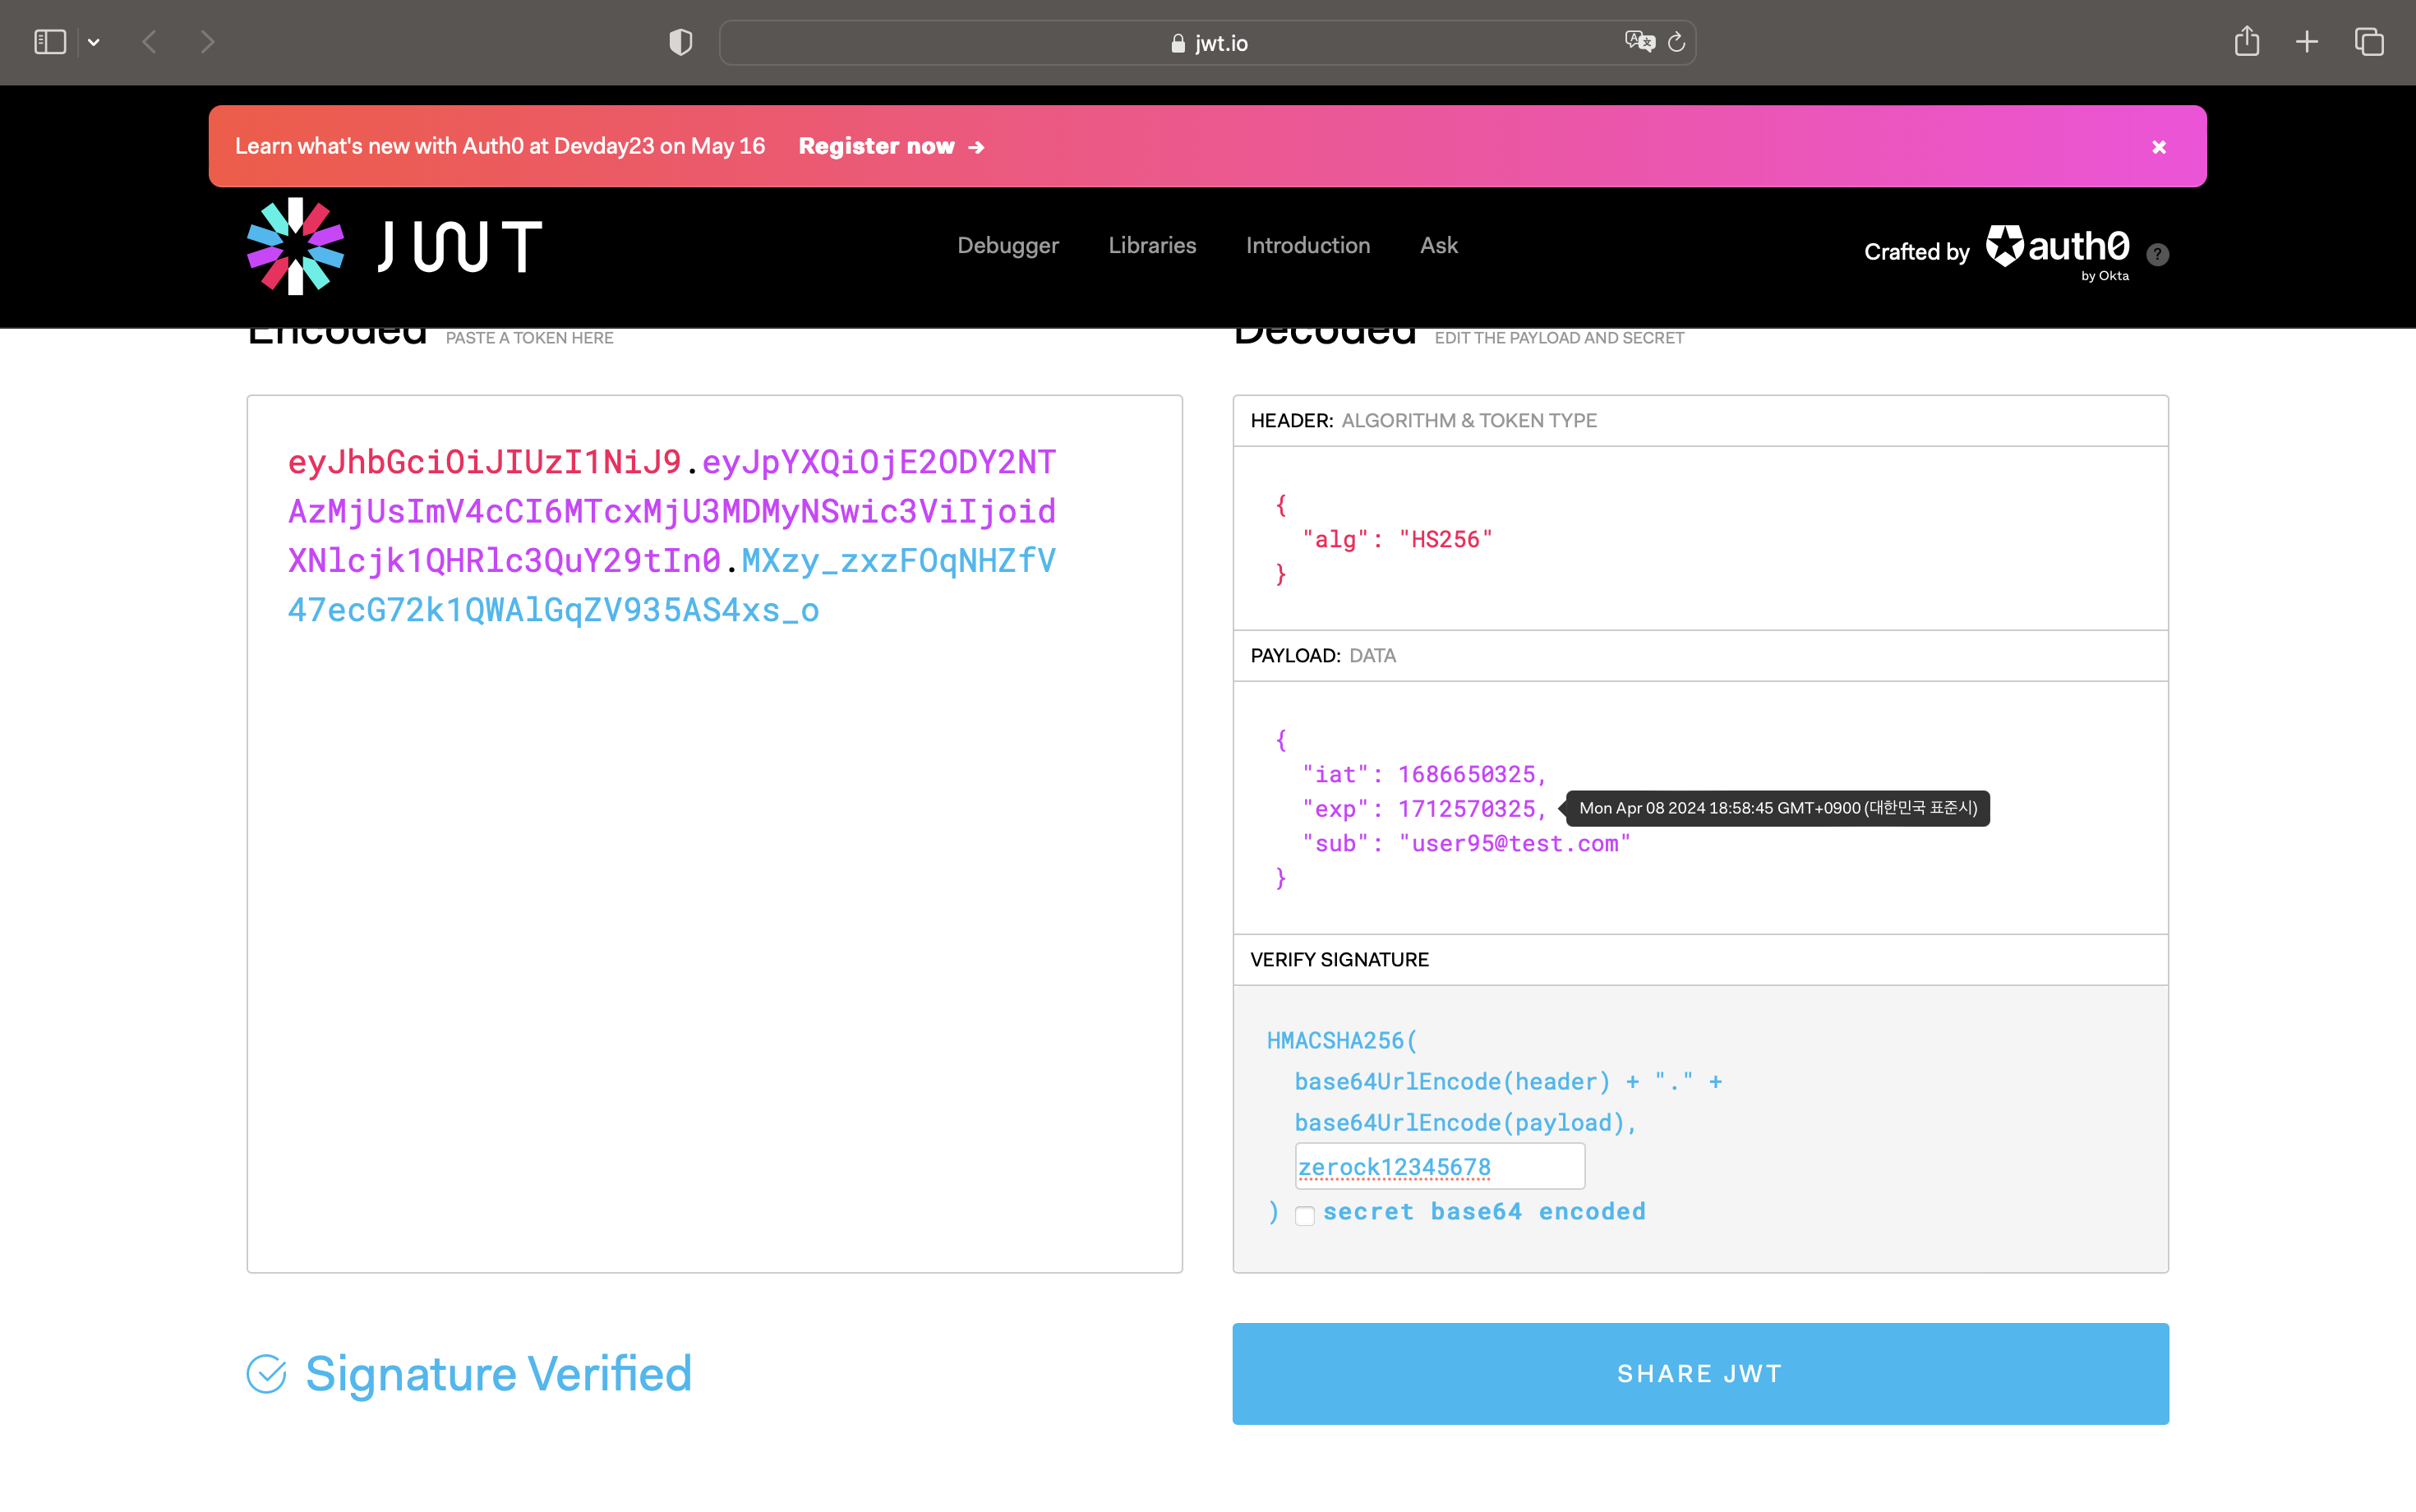Open the Introduction nav item
Screen dimensions: 2416x1512
(x=1308, y=245)
